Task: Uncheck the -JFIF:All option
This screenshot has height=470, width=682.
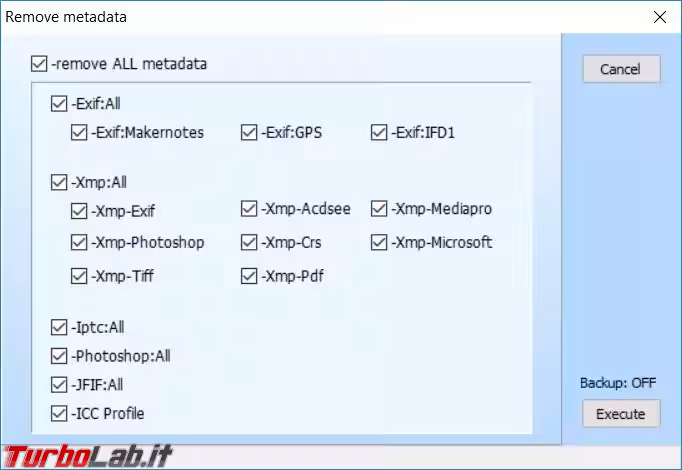Action: (x=59, y=384)
